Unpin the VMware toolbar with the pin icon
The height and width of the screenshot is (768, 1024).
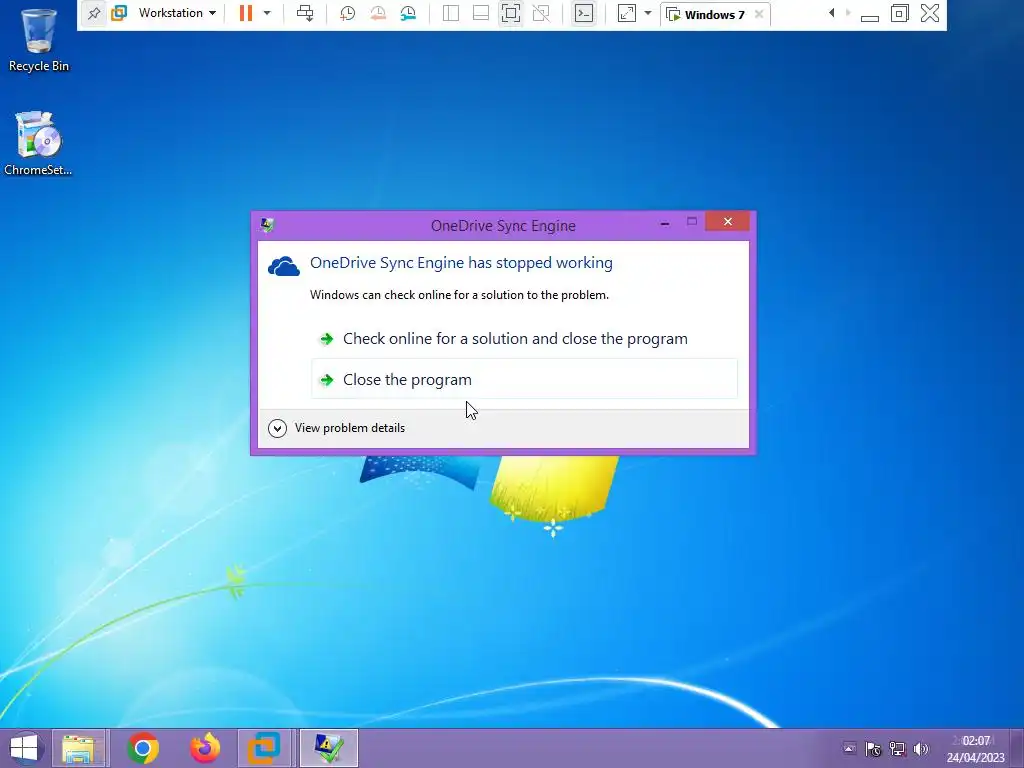pyautogui.click(x=94, y=13)
